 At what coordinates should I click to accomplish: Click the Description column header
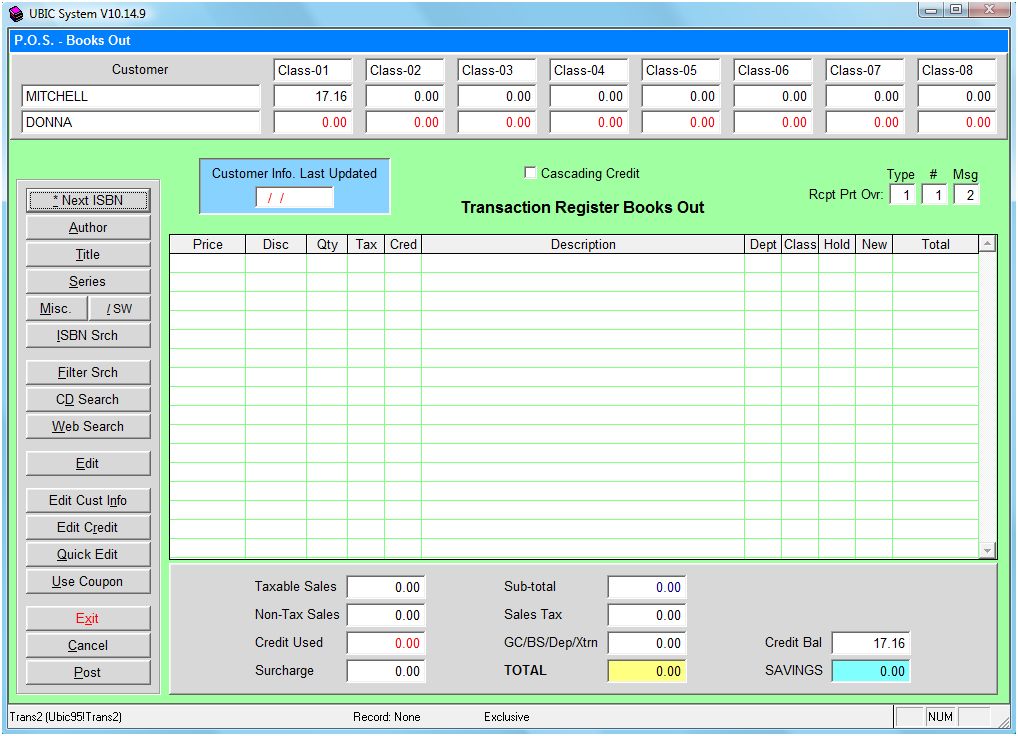pyautogui.click(x=583, y=244)
